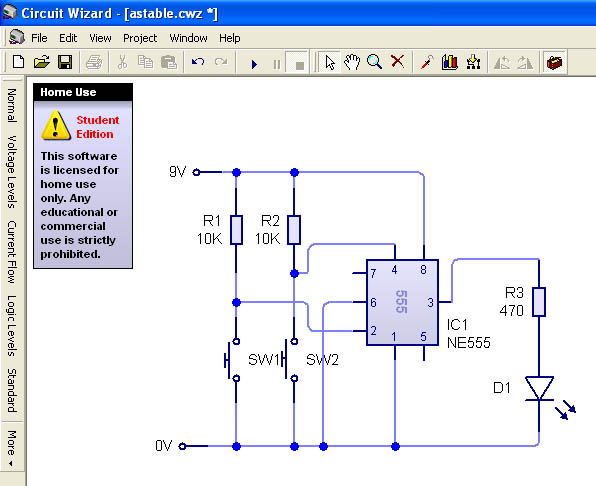Toggle push switch SW1 in the circuit
Screen dimensions: 596x486
[231, 359]
